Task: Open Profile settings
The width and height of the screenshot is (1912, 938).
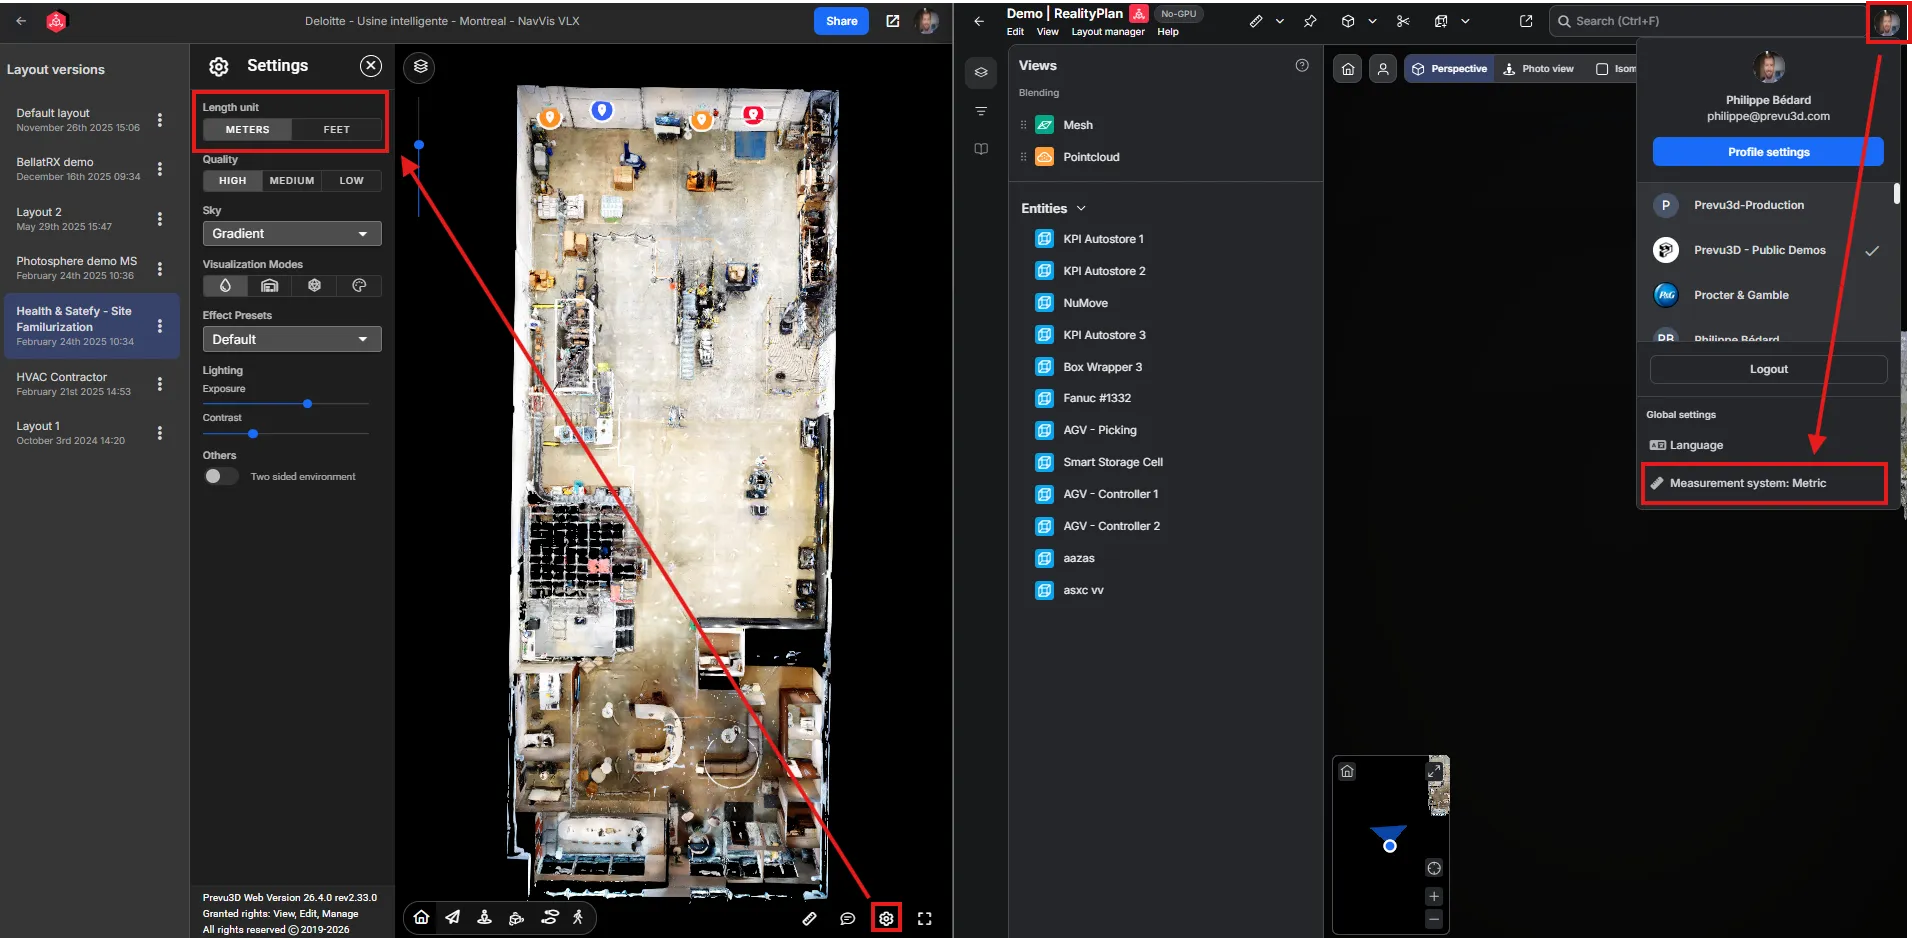Action: click(x=1768, y=152)
